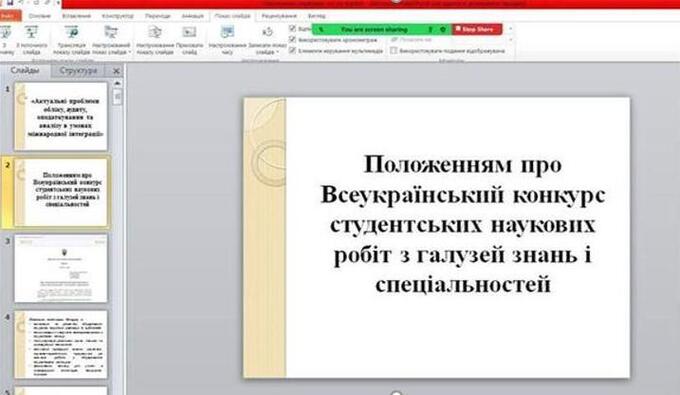
Task: Click the Save icon in quick access toolbar
Action: [x=10, y=3]
